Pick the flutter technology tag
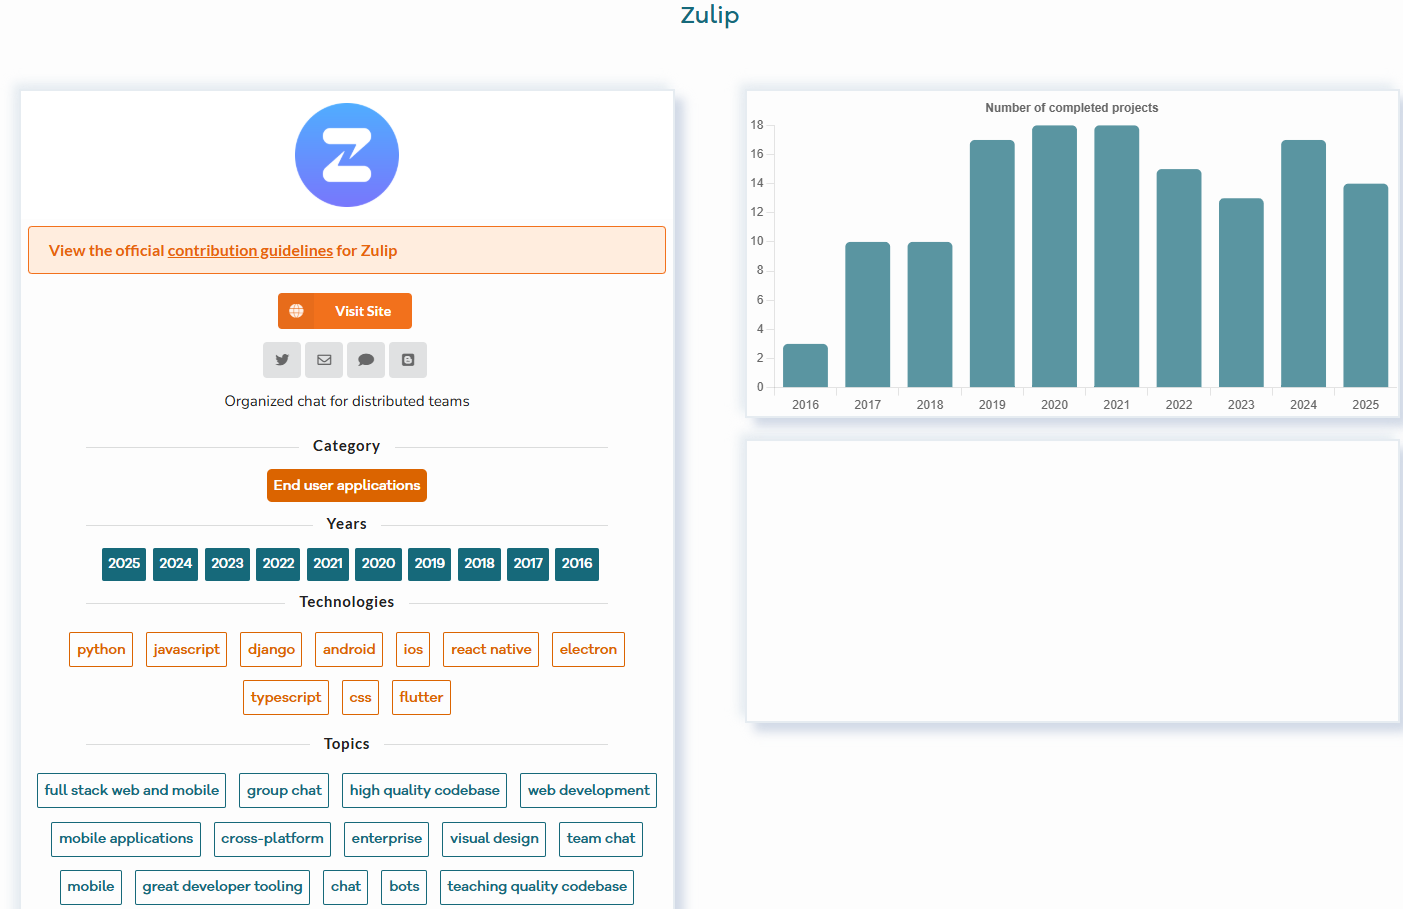The width and height of the screenshot is (1403, 909). [x=421, y=698]
